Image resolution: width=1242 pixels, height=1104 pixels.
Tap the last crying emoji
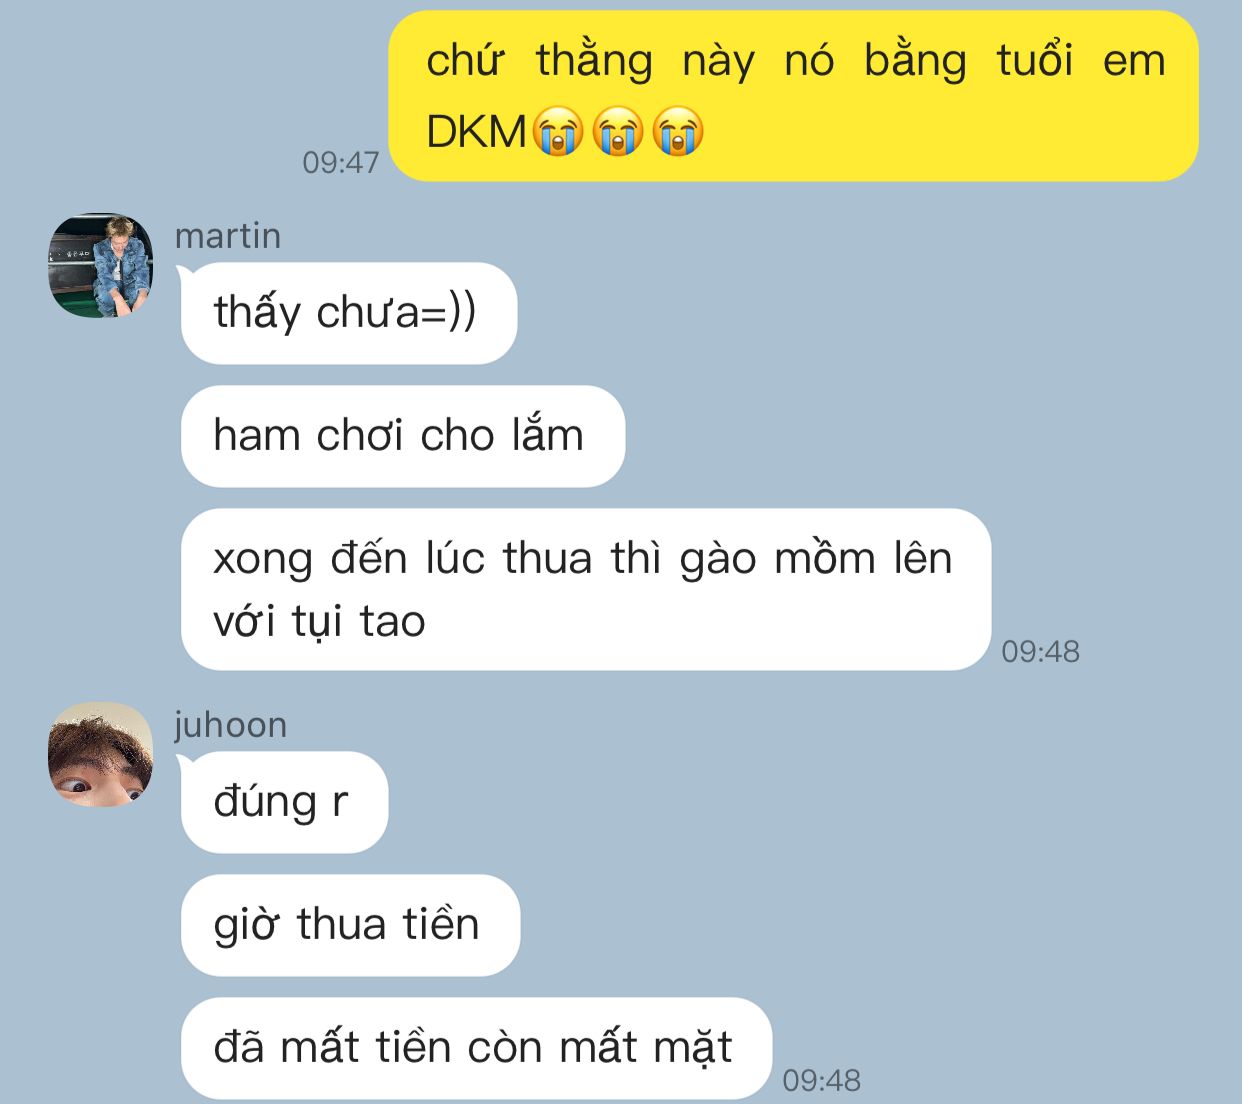[x=678, y=131]
